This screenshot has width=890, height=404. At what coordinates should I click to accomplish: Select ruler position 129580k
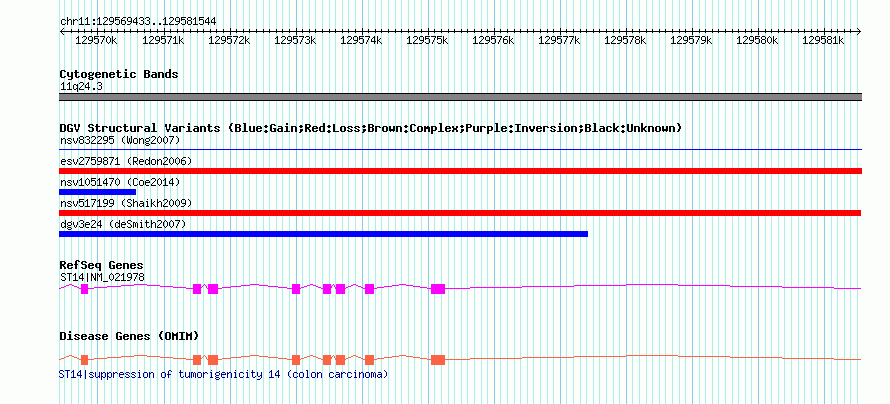click(x=757, y=40)
